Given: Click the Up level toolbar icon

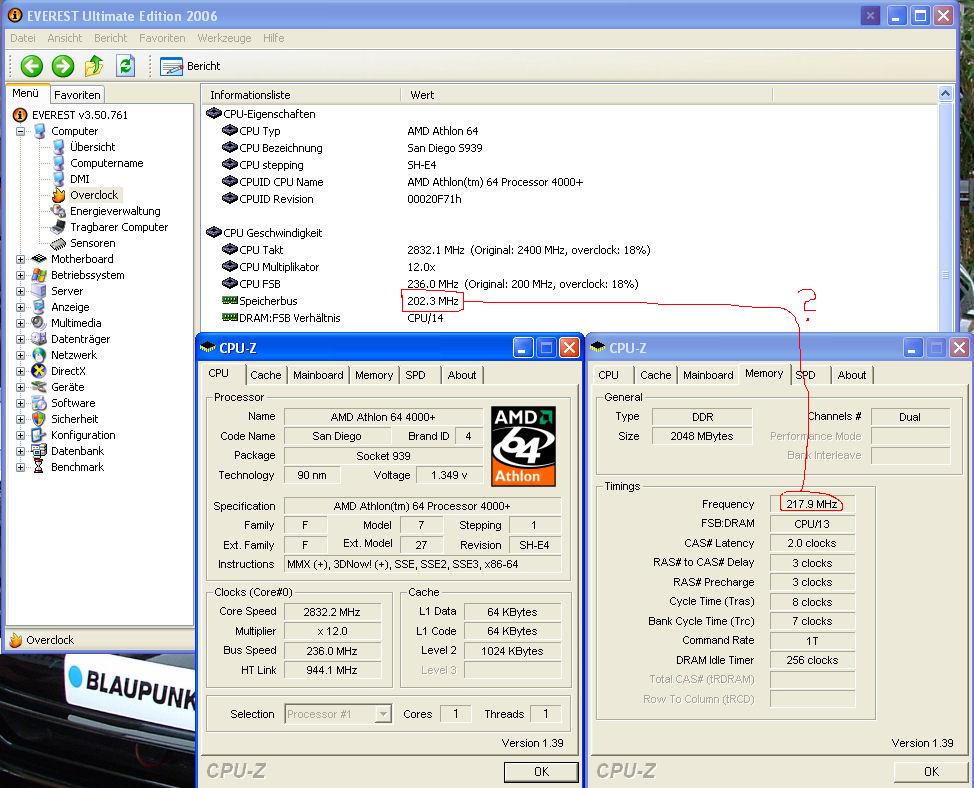Looking at the screenshot, I should point(94,66).
